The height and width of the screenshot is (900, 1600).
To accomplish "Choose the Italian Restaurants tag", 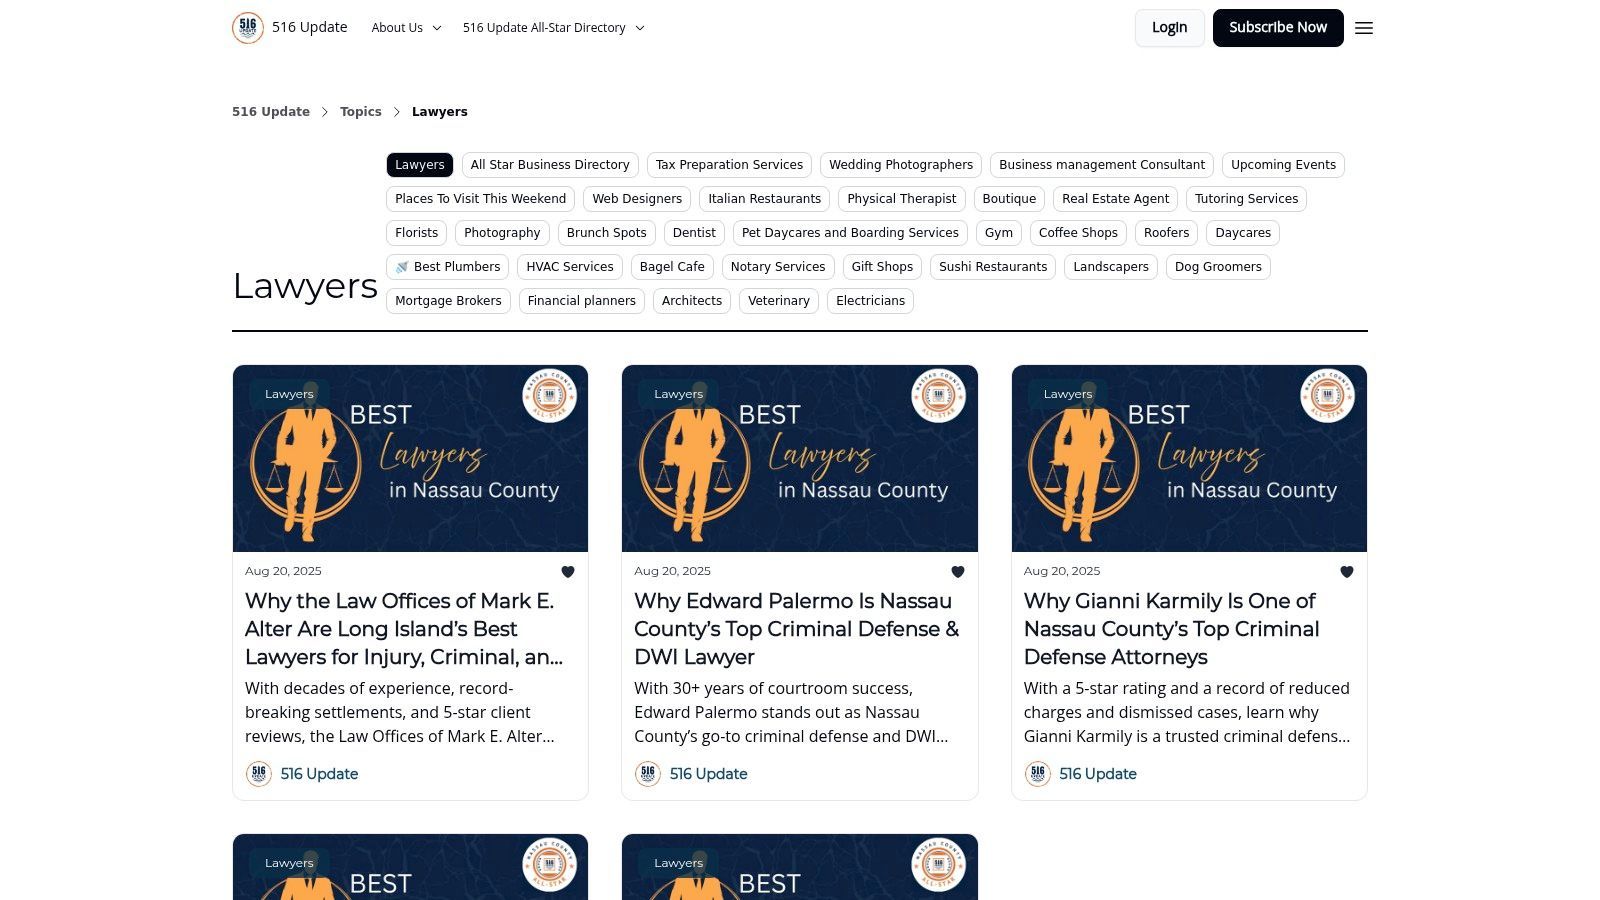I will (x=765, y=199).
